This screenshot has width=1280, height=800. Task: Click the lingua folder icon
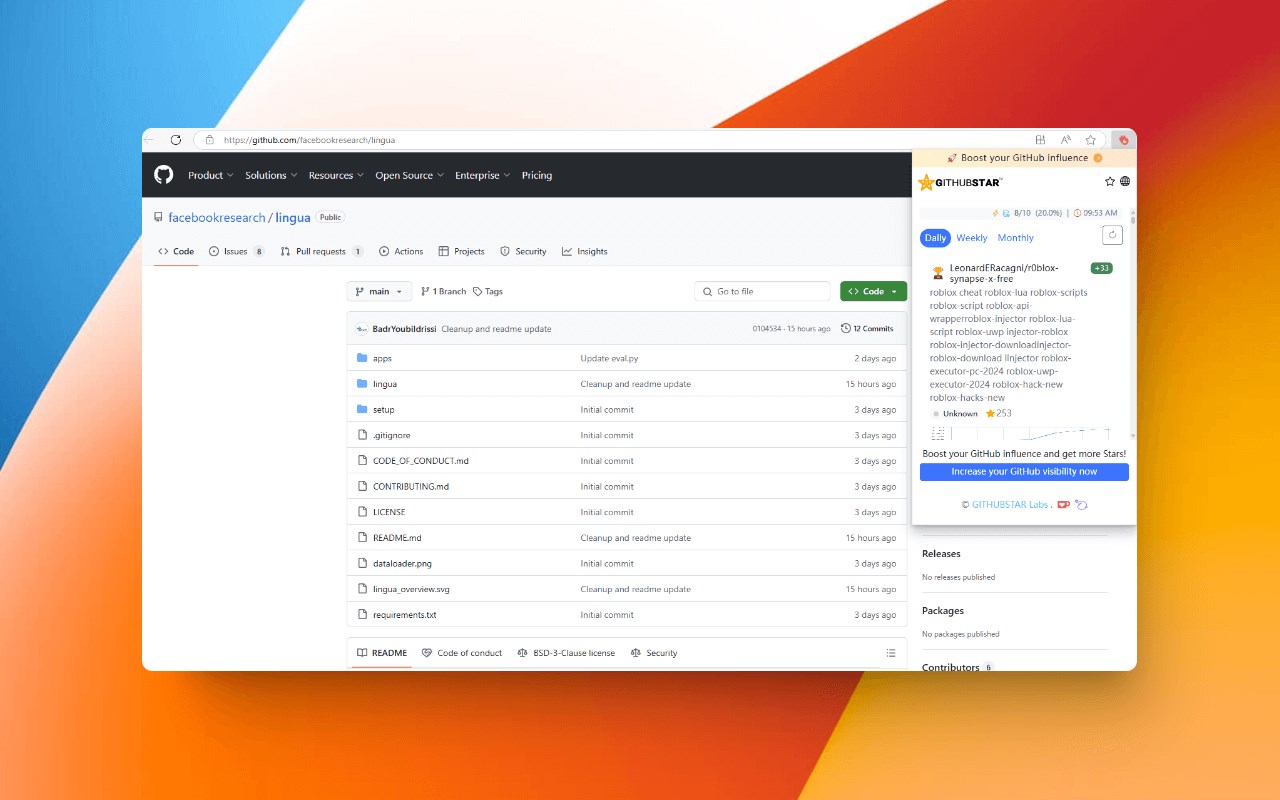pos(363,384)
